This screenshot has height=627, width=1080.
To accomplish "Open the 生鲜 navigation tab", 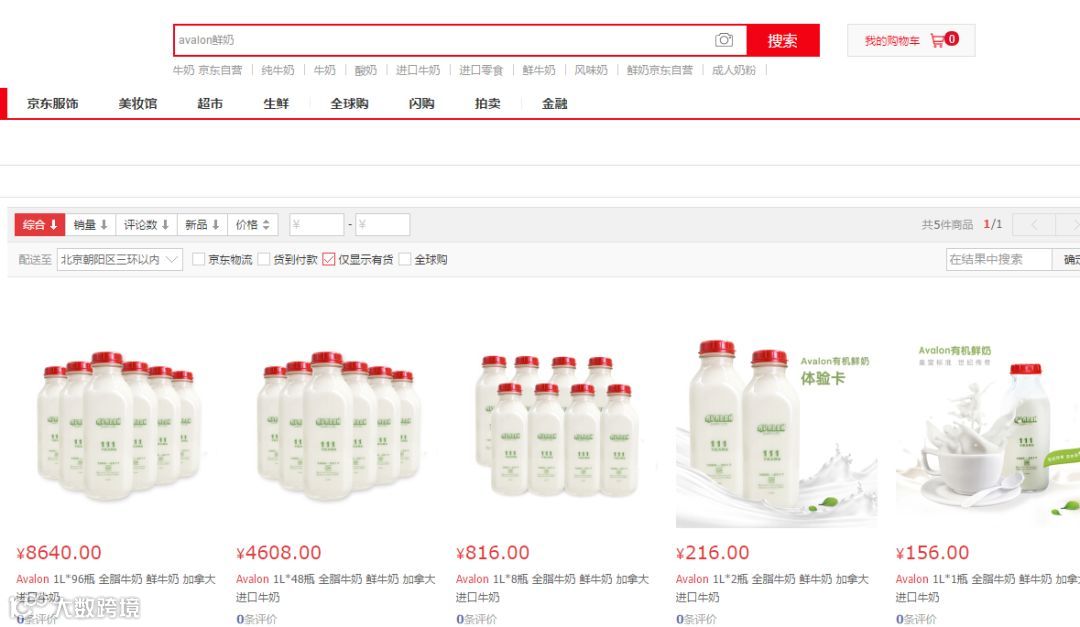I will 276,103.
